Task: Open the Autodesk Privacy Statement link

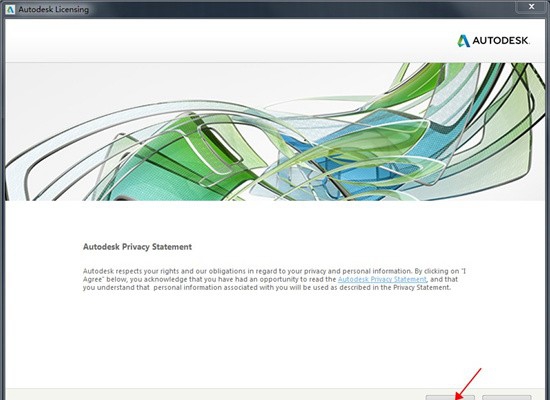Action: pos(382,279)
